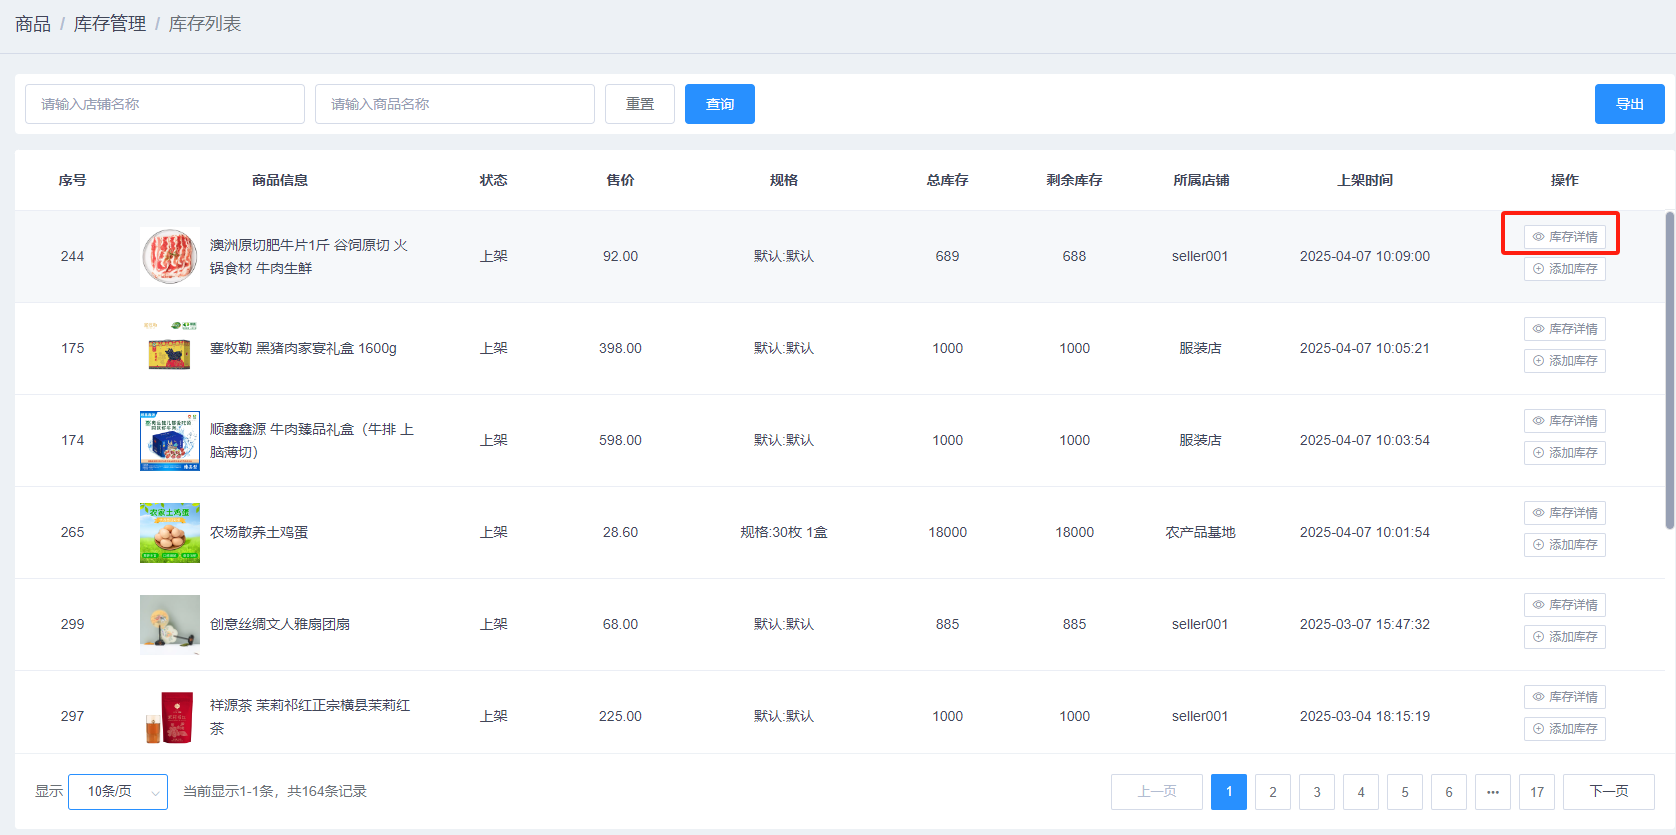This screenshot has width=1676, height=835.
Task: Click the 库存管理 breadcrumb
Action: [110, 24]
